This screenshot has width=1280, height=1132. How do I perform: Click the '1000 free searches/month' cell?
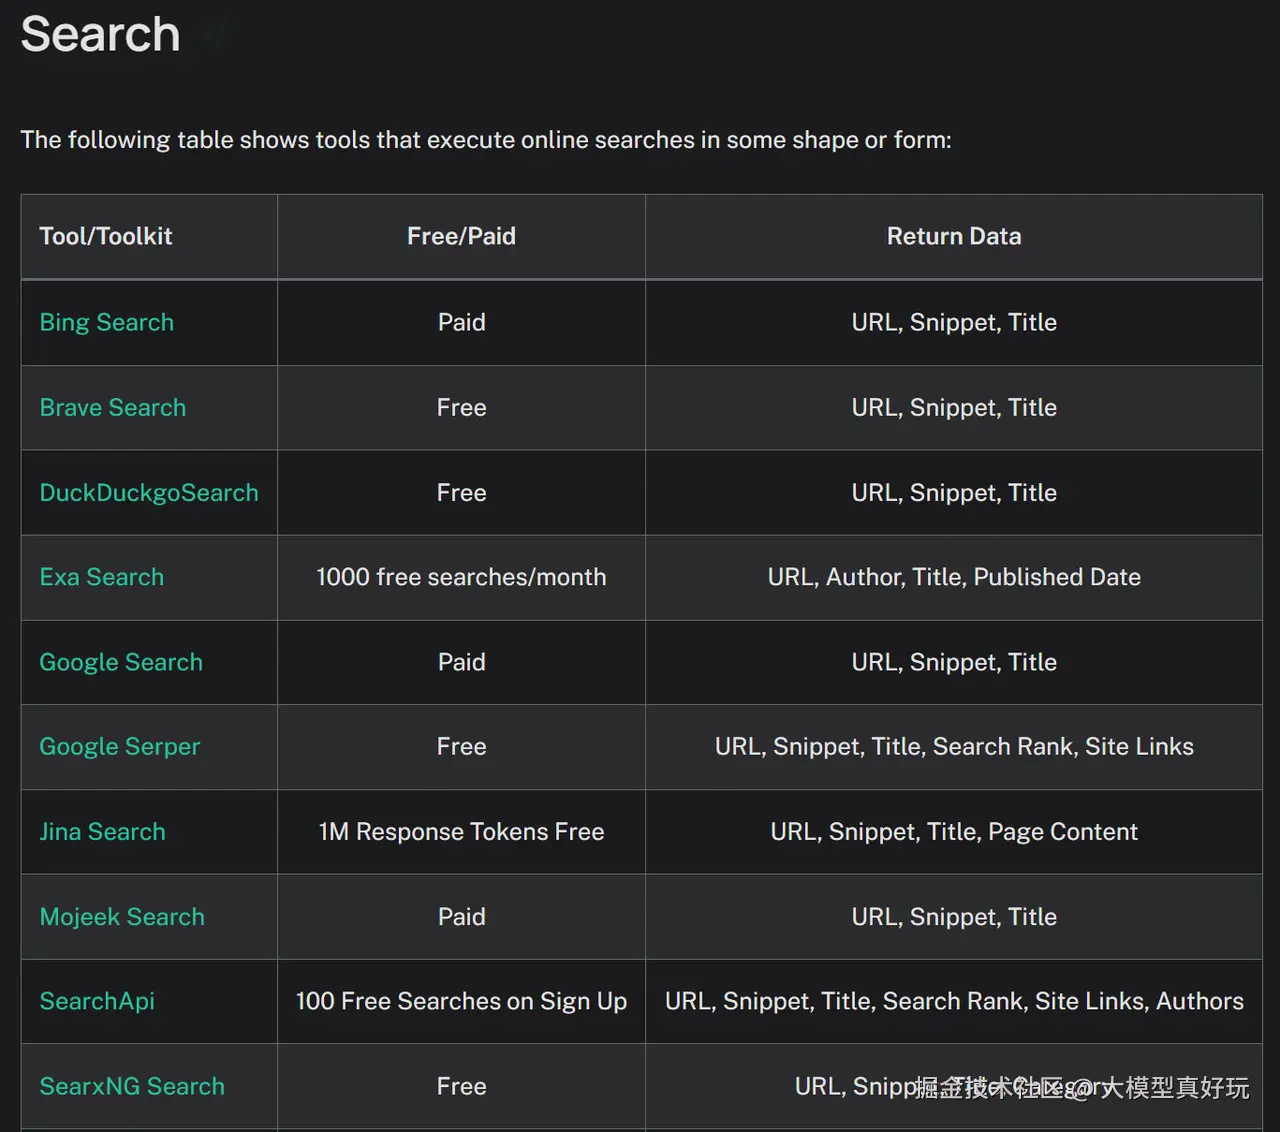[x=461, y=577]
